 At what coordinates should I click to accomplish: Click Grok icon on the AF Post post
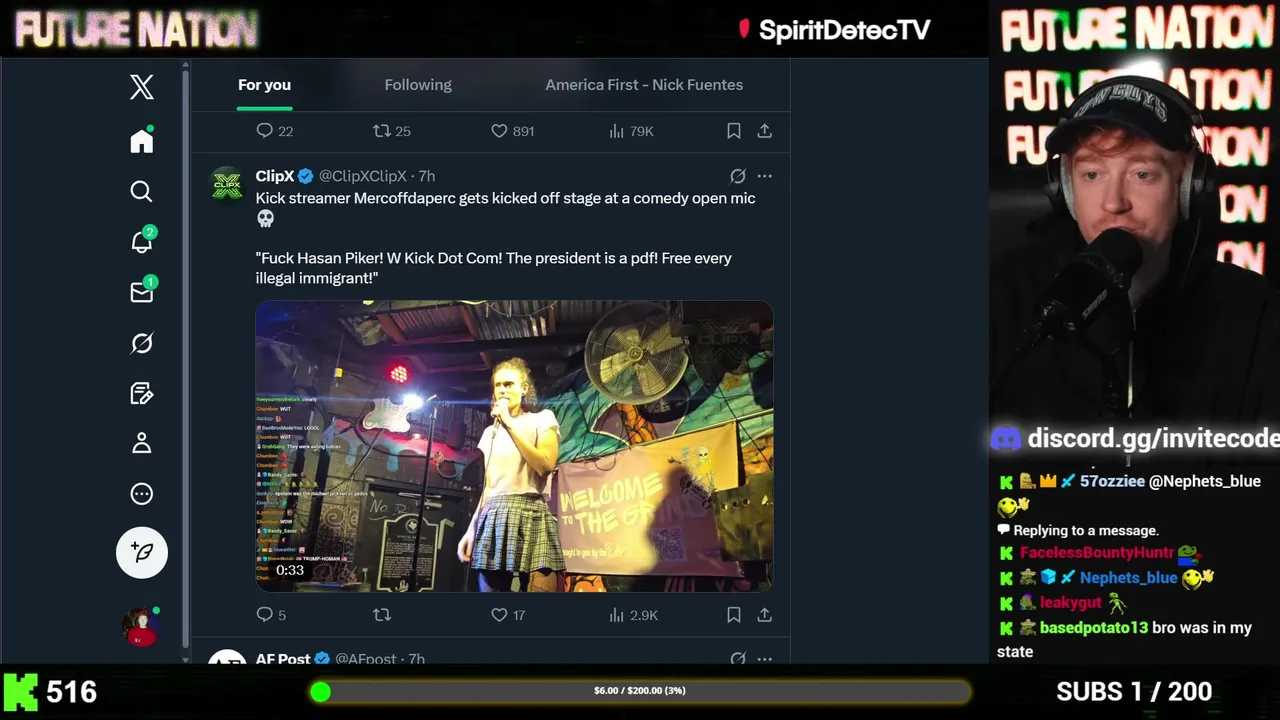coord(738,659)
